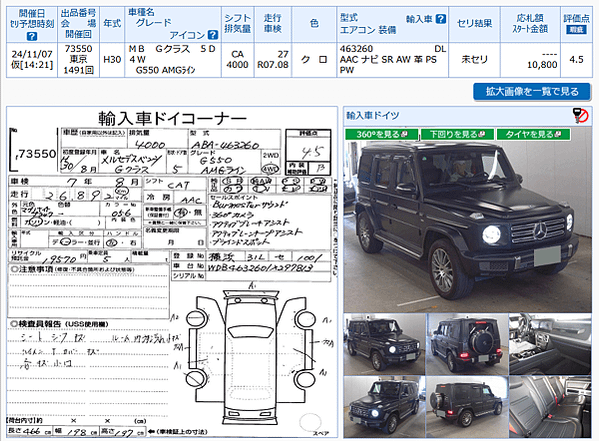Click the help icon beside 輸入車 header
The height and width of the screenshot is (441, 599).
point(441,19)
